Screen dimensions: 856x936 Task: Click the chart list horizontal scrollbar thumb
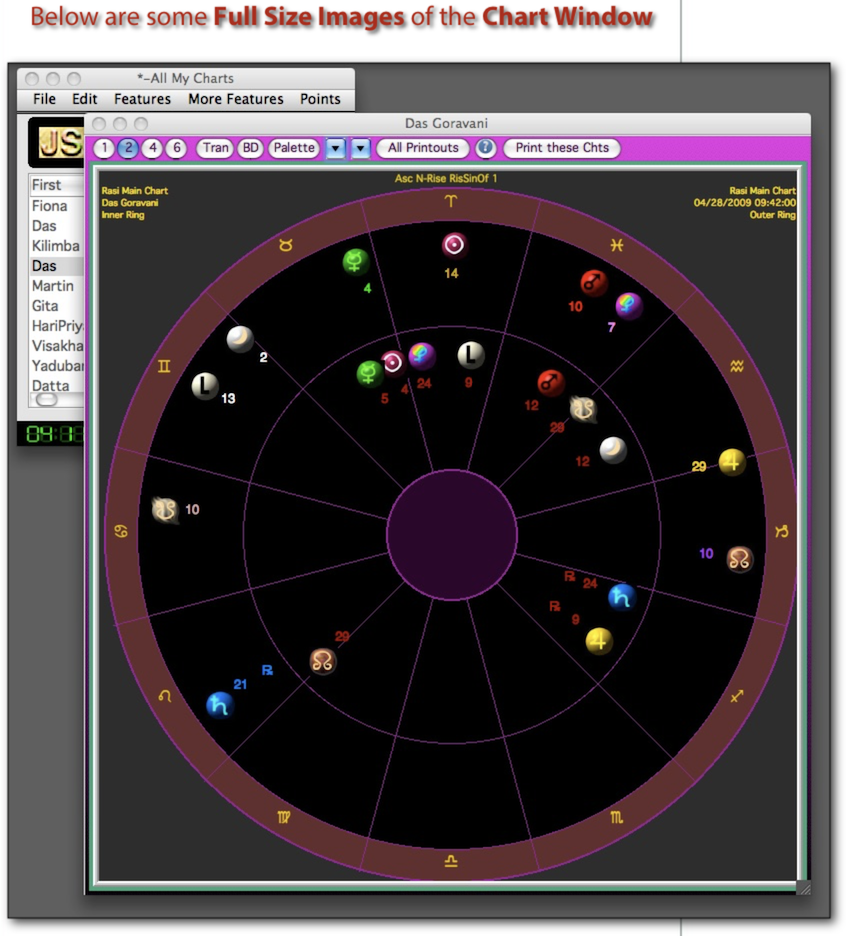(x=47, y=399)
